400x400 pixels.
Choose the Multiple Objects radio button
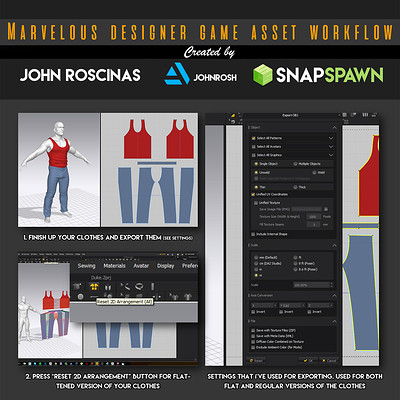click(295, 164)
